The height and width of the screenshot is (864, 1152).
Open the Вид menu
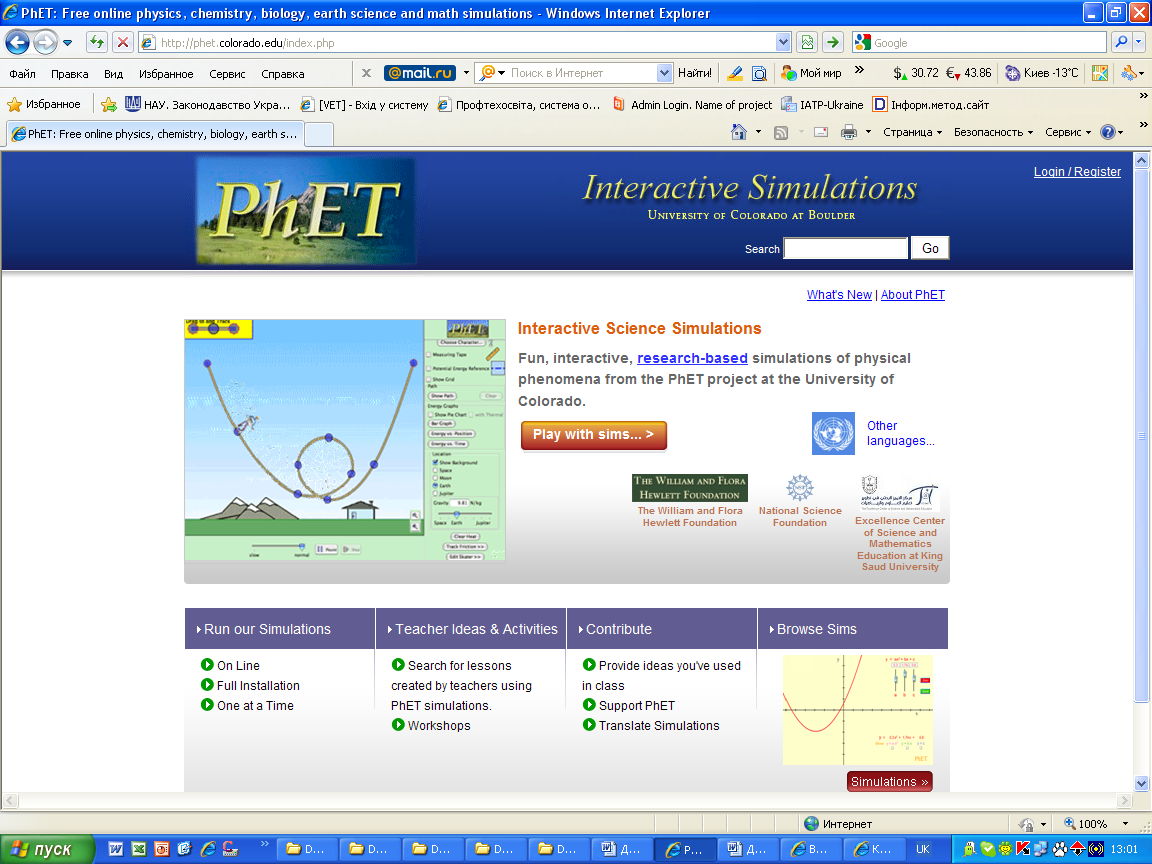tap(113, 73)
